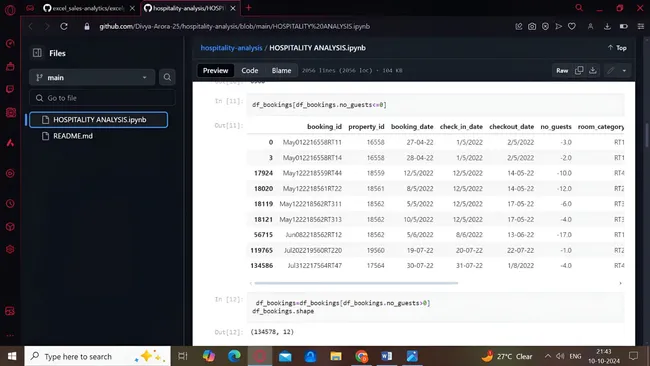The width and height of the screenshot is (650, 366).
Task: Go back in browser history
Action: [31, 26]
